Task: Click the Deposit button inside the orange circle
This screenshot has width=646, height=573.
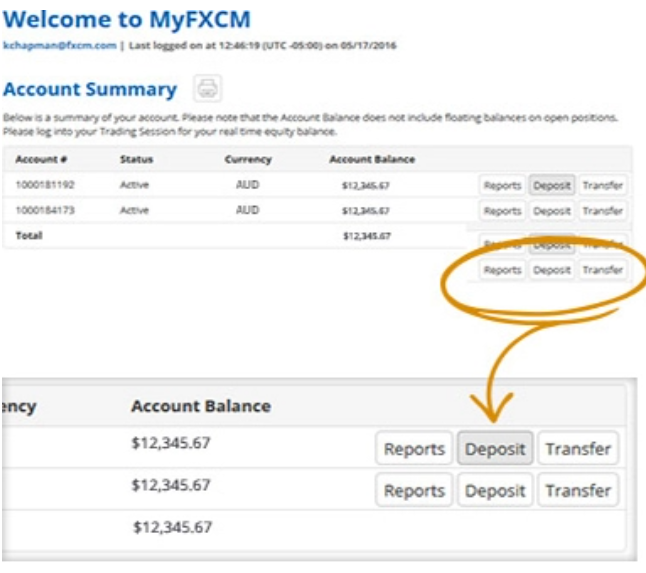Action: click(x=552, y=270)
